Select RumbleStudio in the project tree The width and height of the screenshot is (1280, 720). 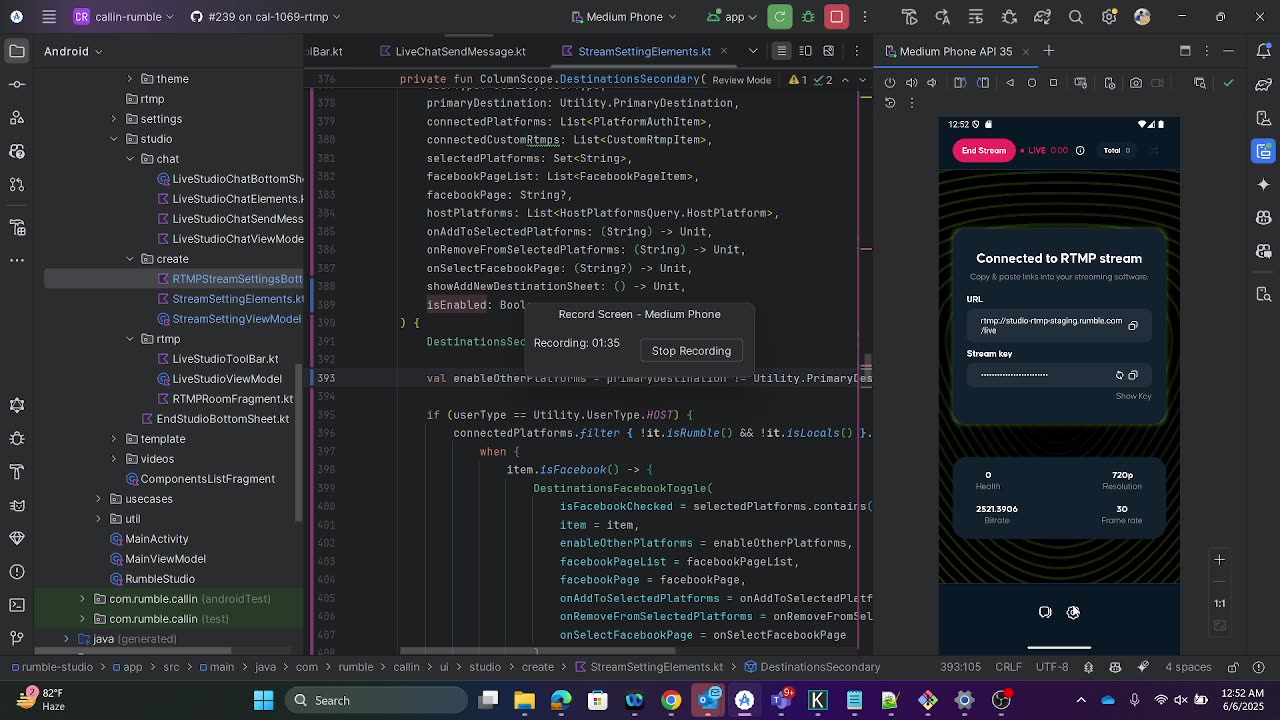coord(159,579)
